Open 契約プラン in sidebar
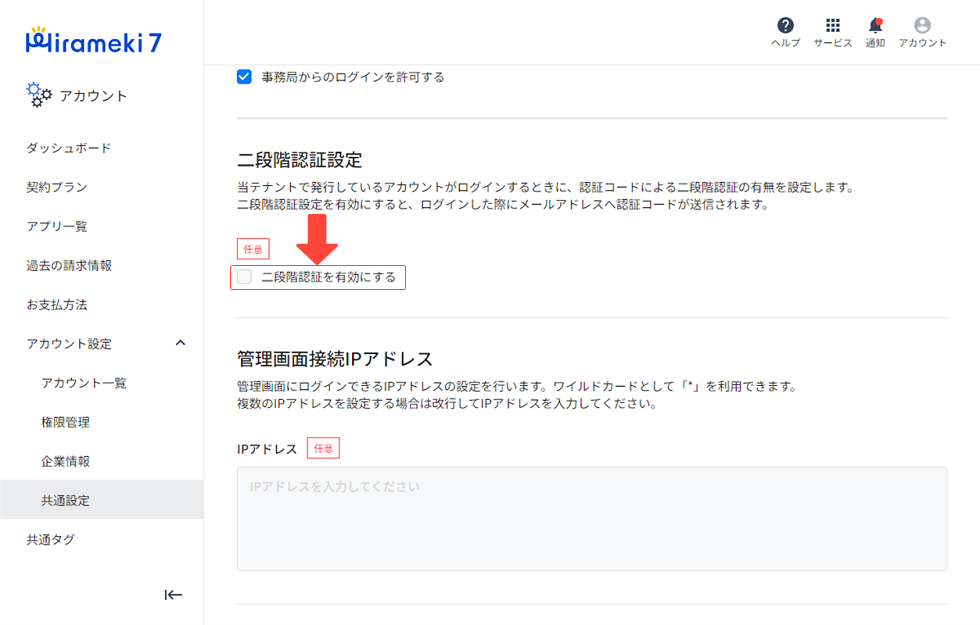 (57, 187)
